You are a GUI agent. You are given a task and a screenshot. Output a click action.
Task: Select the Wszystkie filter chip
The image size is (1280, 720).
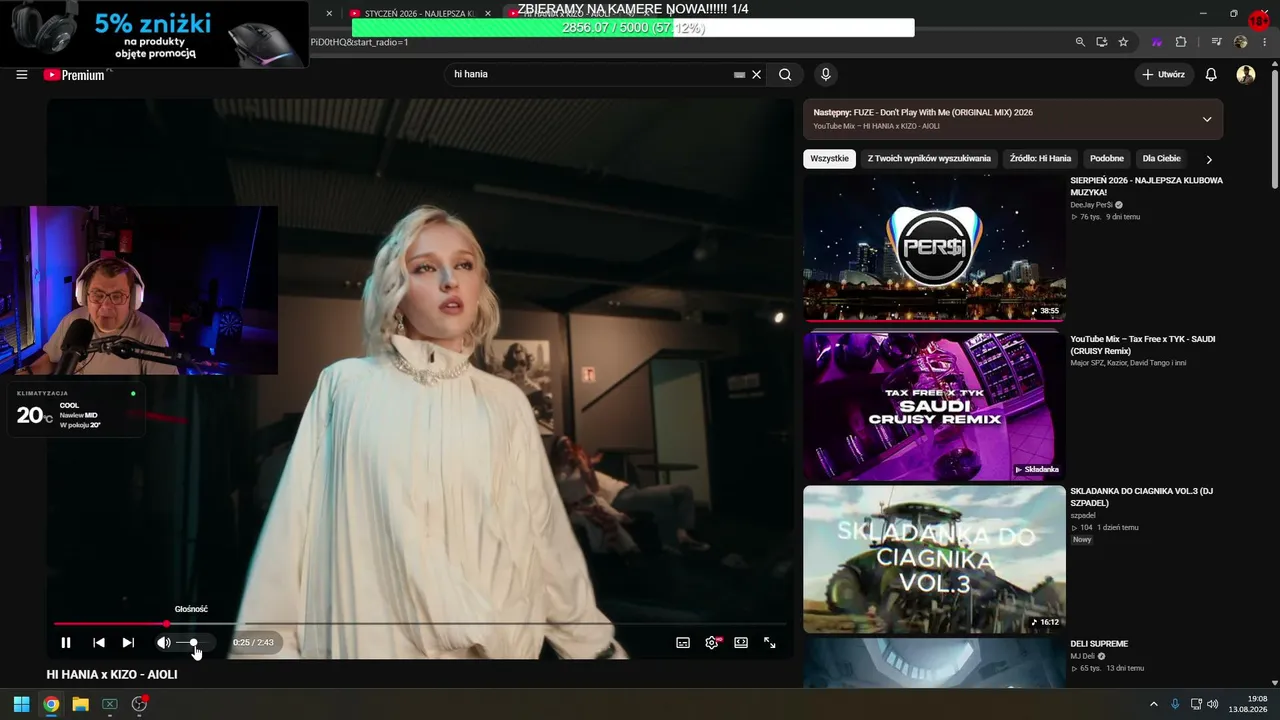[830, 158]
